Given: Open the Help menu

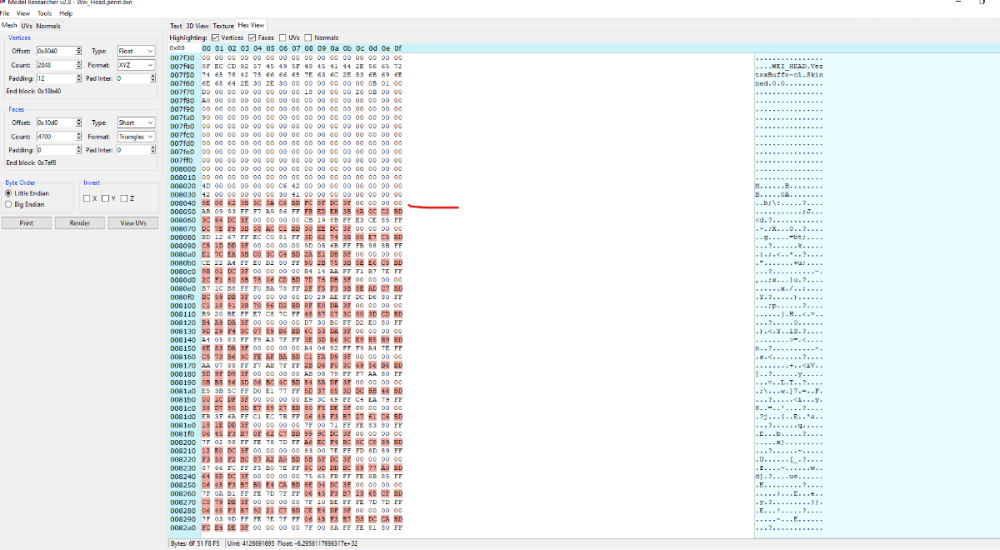Looking at the screenshot, I should [66, 13].
